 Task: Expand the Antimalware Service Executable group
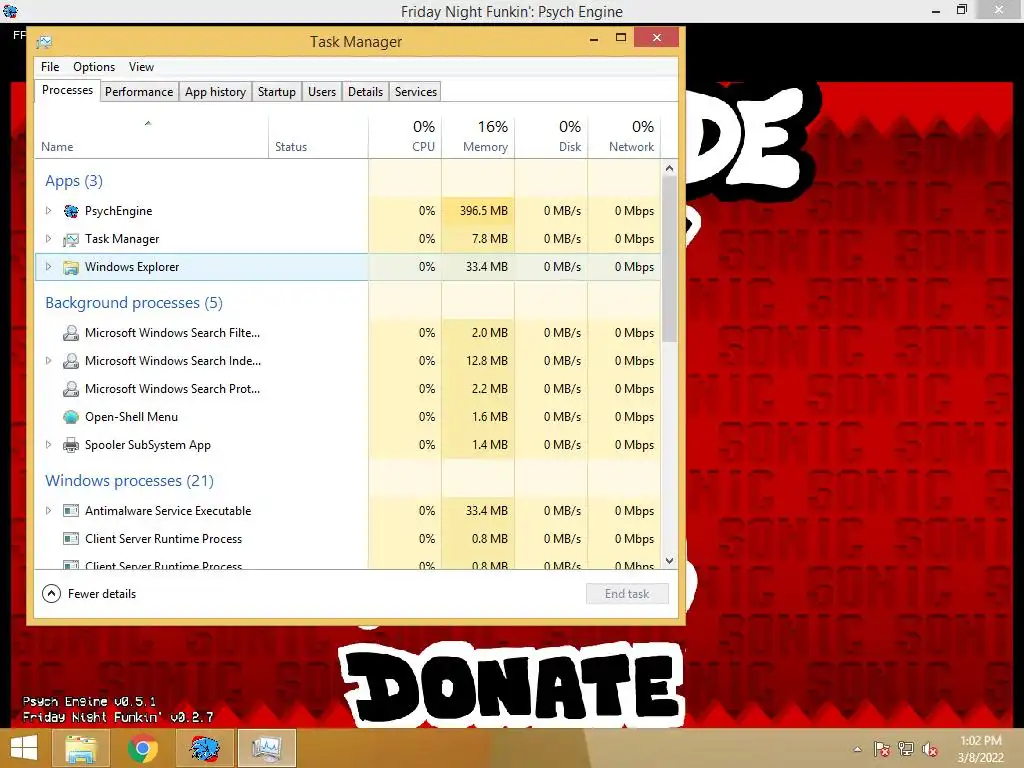(x=48, y=511)
